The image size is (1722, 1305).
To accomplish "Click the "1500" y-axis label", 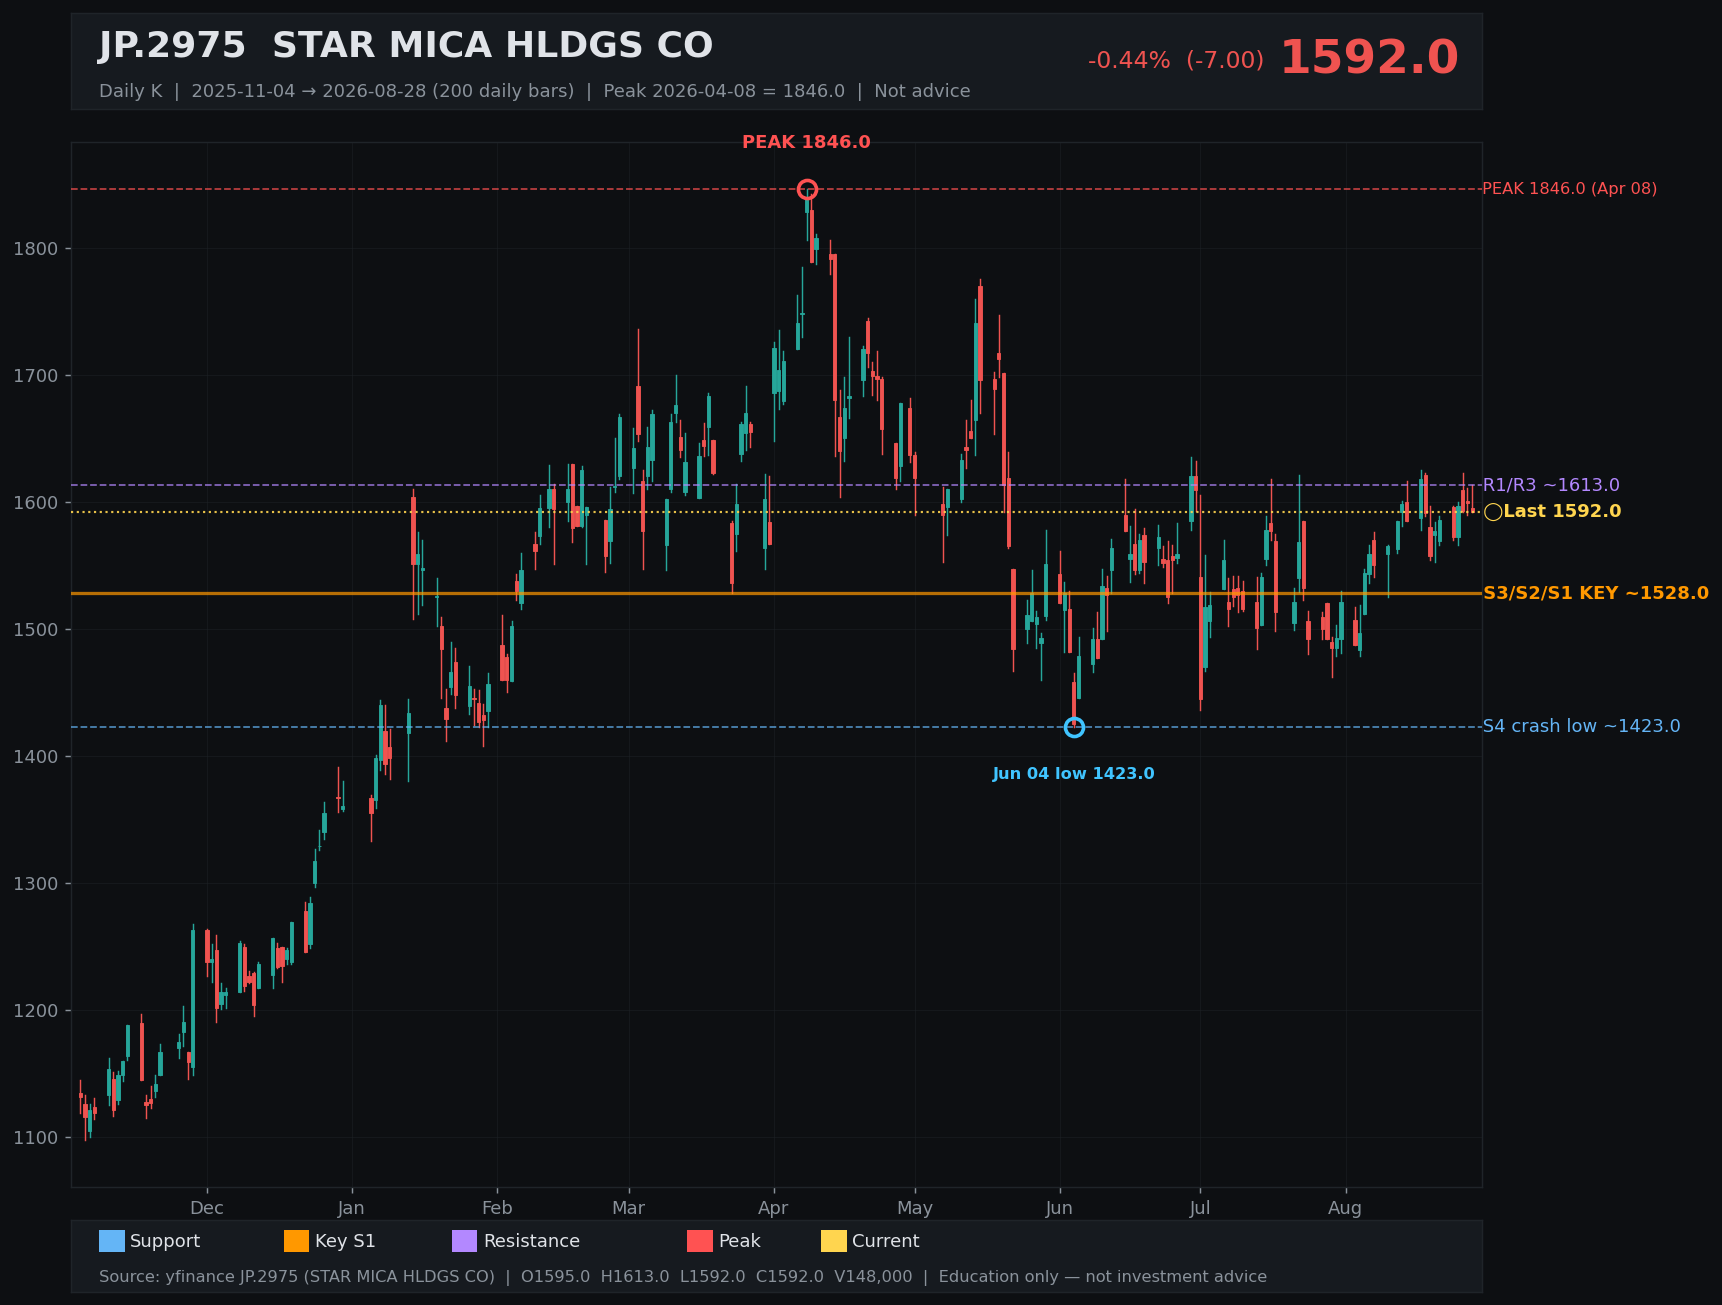I will [35, 630].
